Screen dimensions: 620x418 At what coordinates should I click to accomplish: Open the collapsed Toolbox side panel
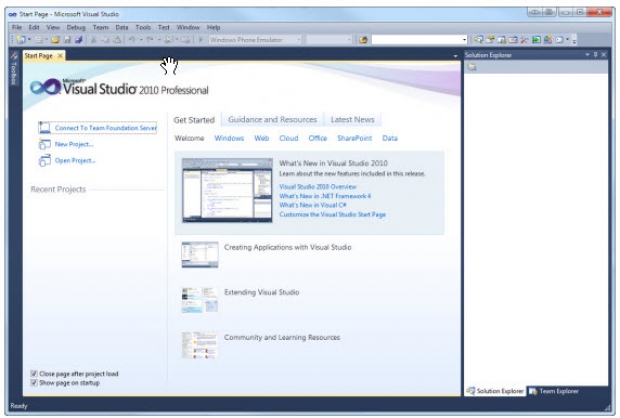pyautogui.click(x=13, y=71)
